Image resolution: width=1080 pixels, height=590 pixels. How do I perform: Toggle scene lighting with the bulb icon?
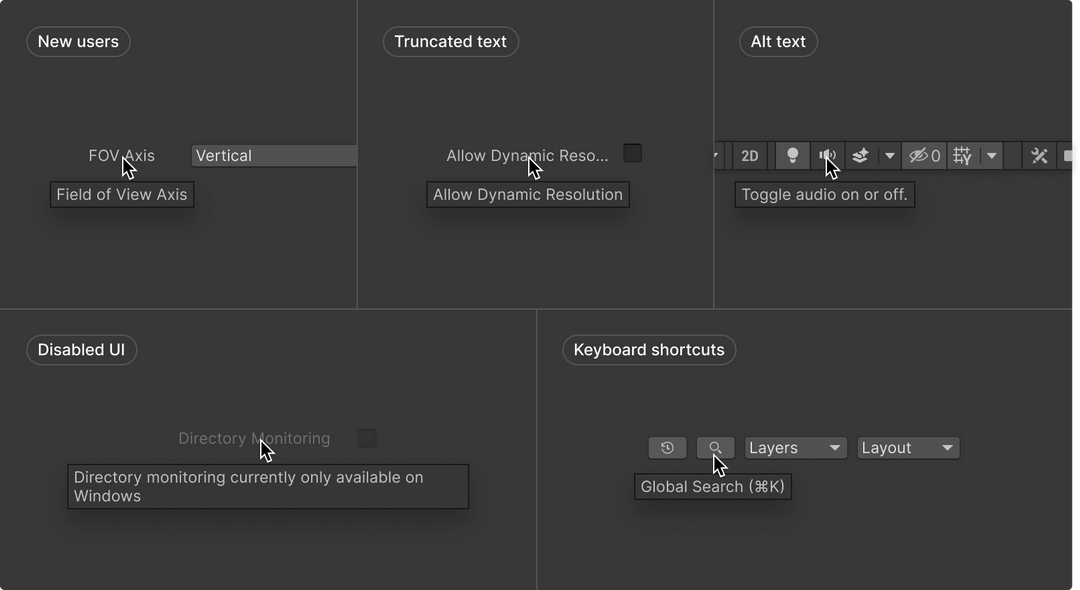click(x=792, y=156)
